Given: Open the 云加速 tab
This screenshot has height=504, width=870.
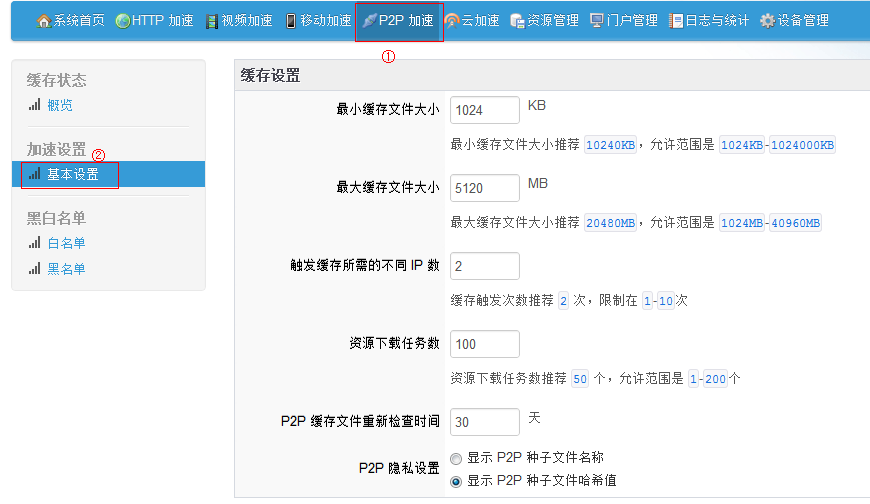Looking at the screenshot, I should tap(473, 21).
